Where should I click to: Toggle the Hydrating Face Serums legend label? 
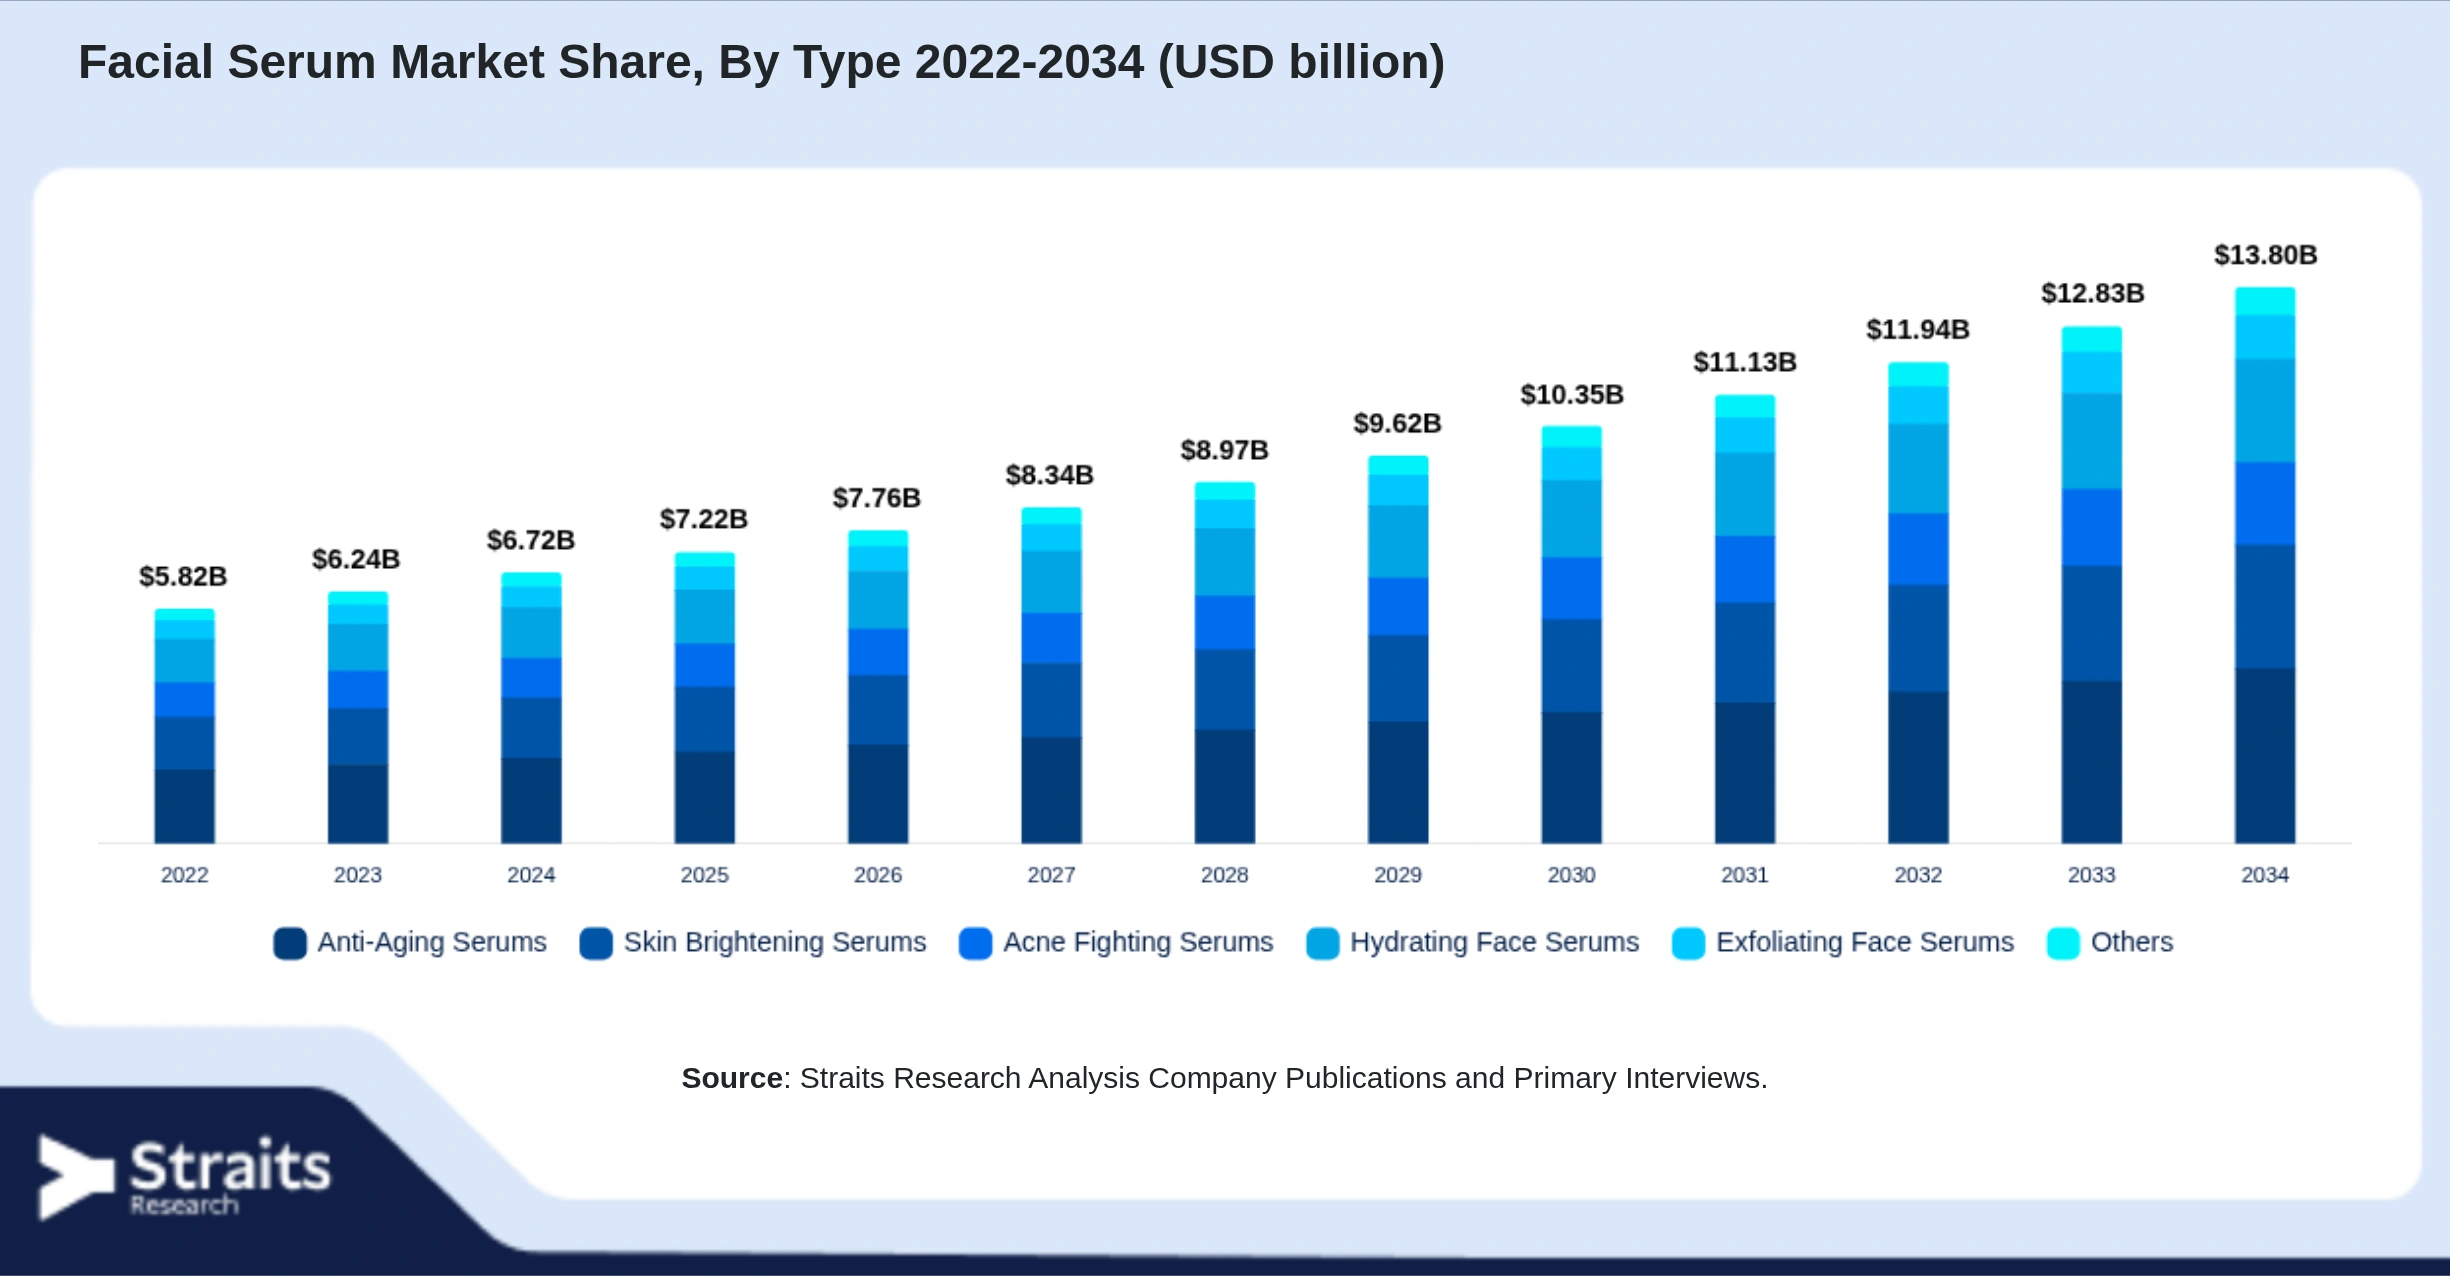(1495, 942)
